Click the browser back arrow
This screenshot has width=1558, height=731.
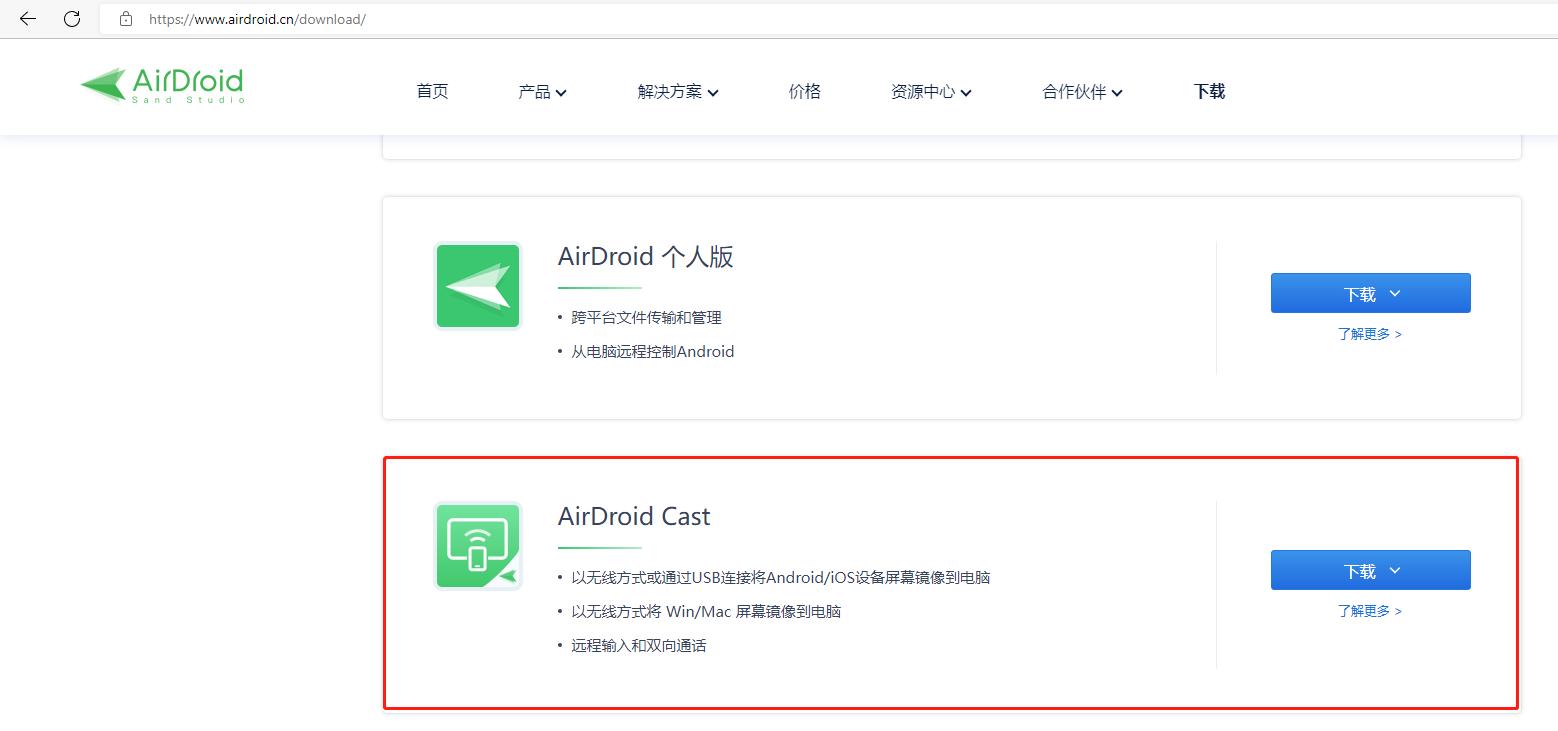[x=27, y=19]
